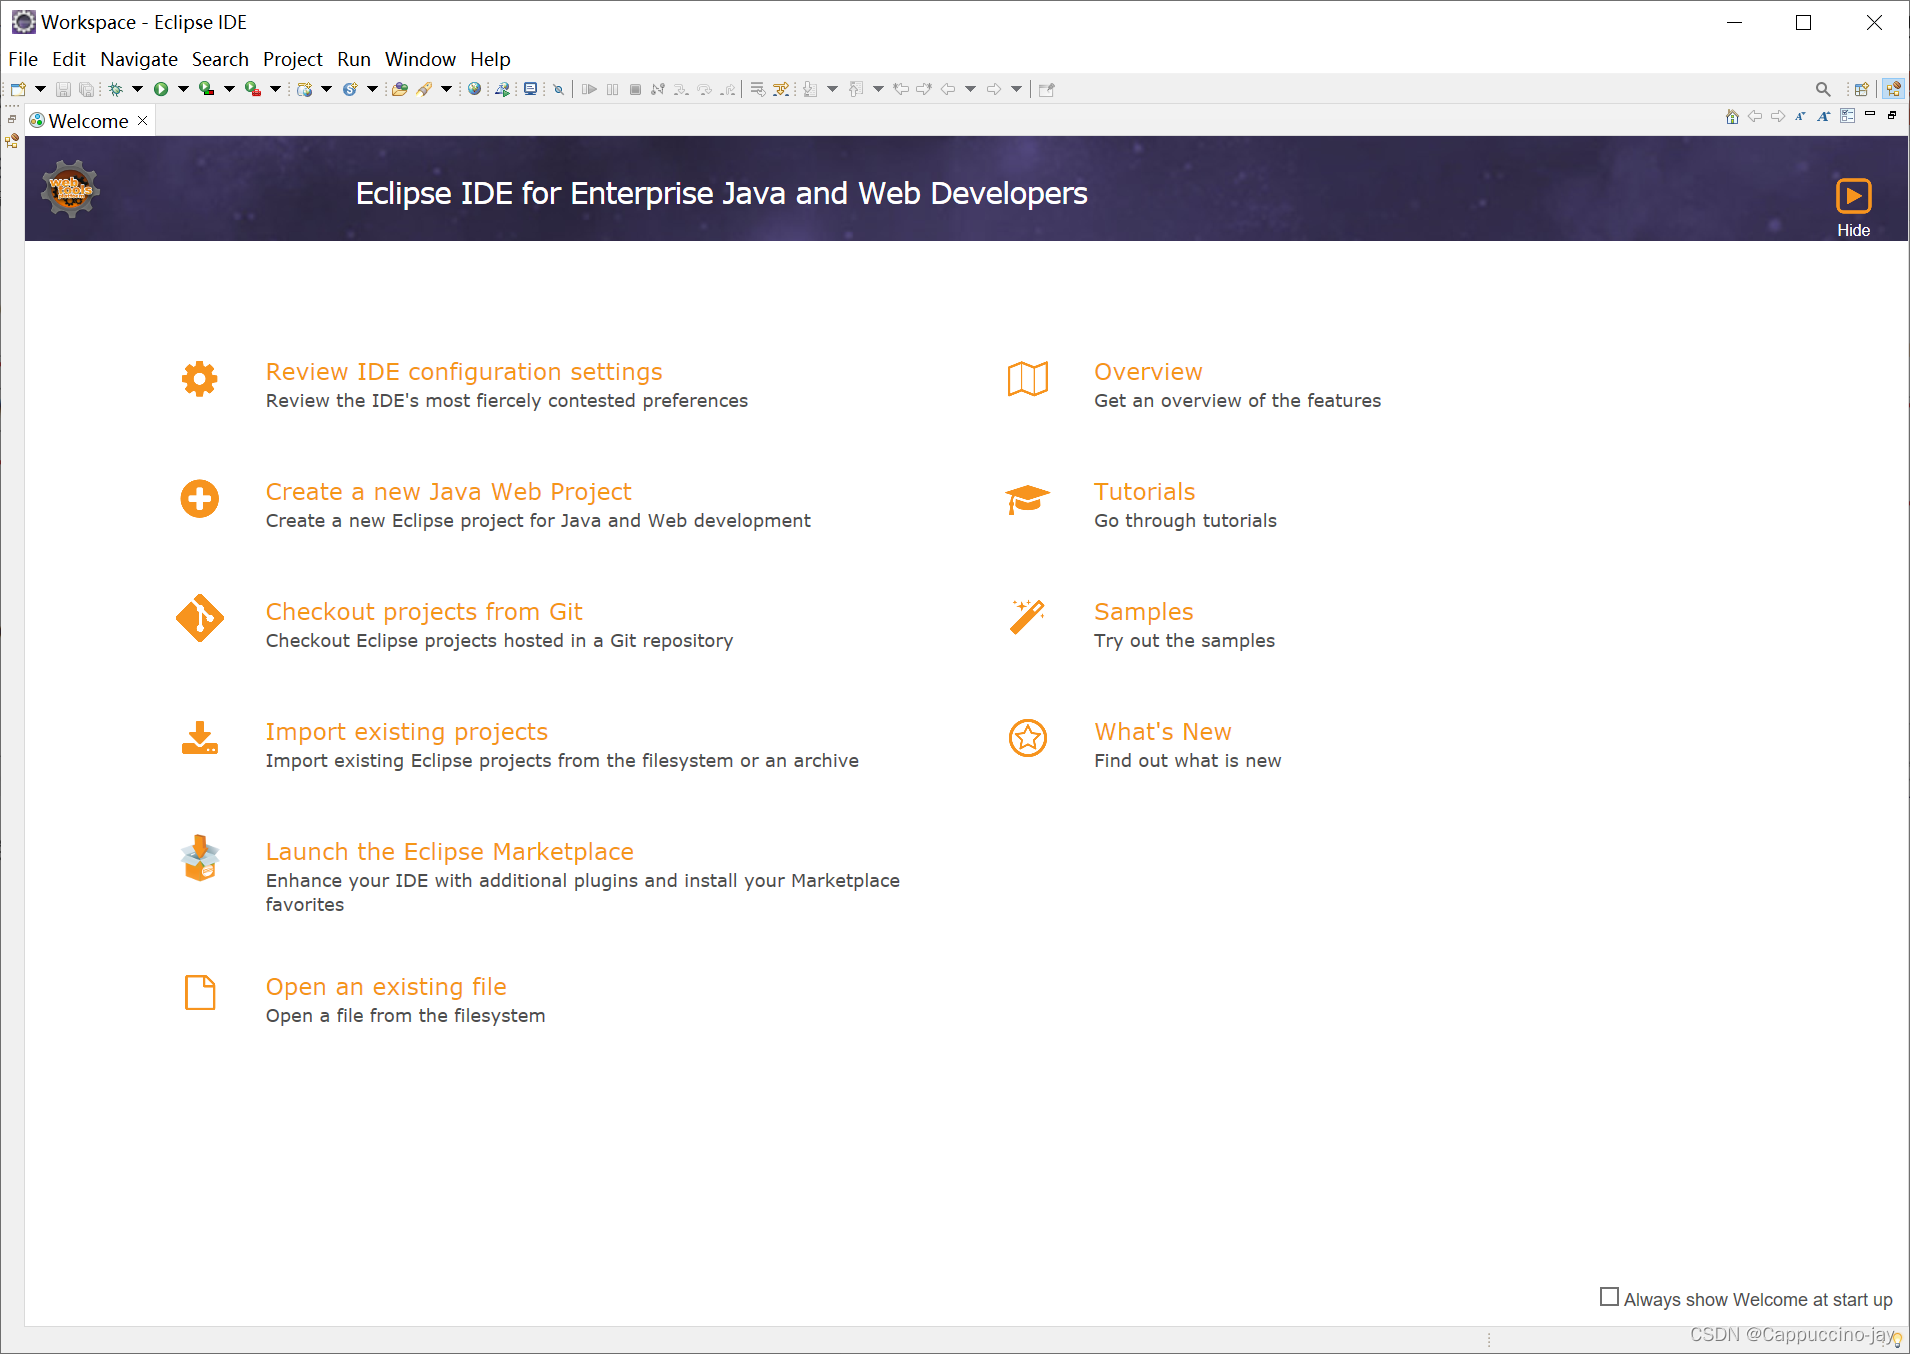The image size is (1910, 1354).
Task: Open the Edit menu
Action: tap(69, 59)
